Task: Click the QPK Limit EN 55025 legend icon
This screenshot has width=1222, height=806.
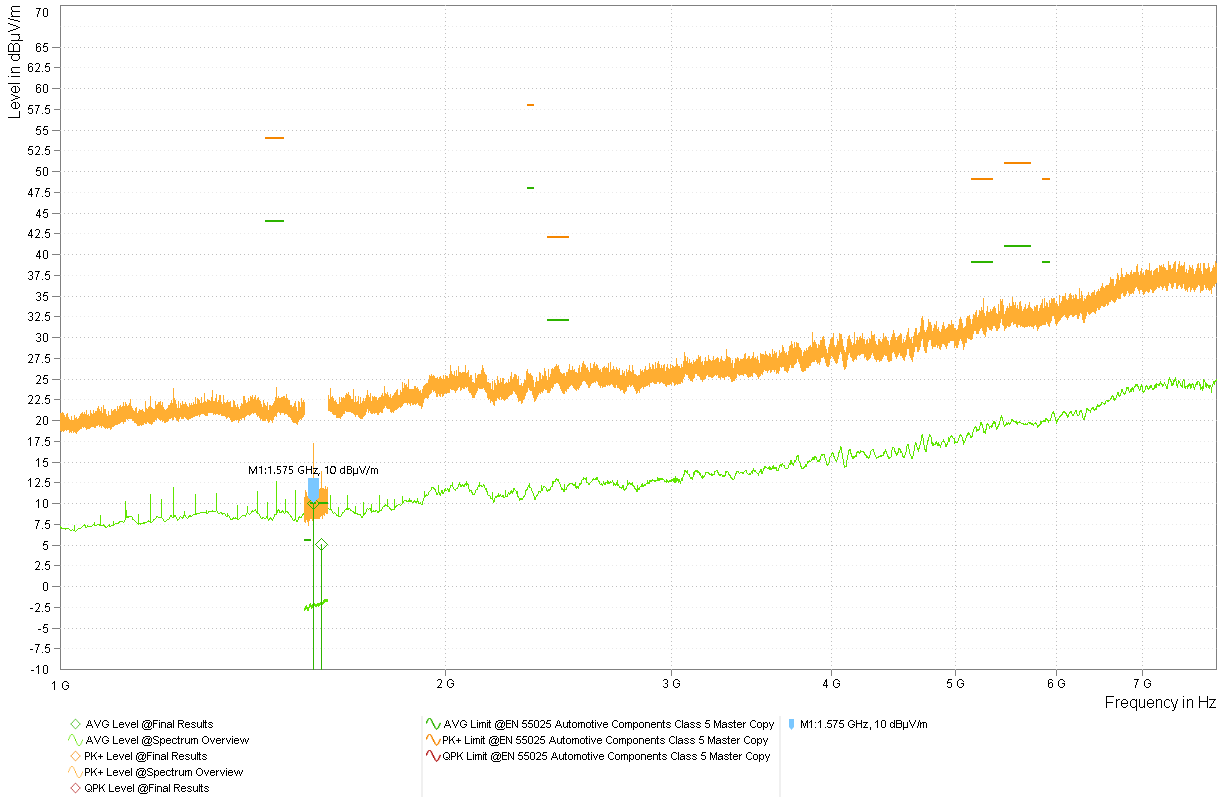Action: click(x=432, y=756)
